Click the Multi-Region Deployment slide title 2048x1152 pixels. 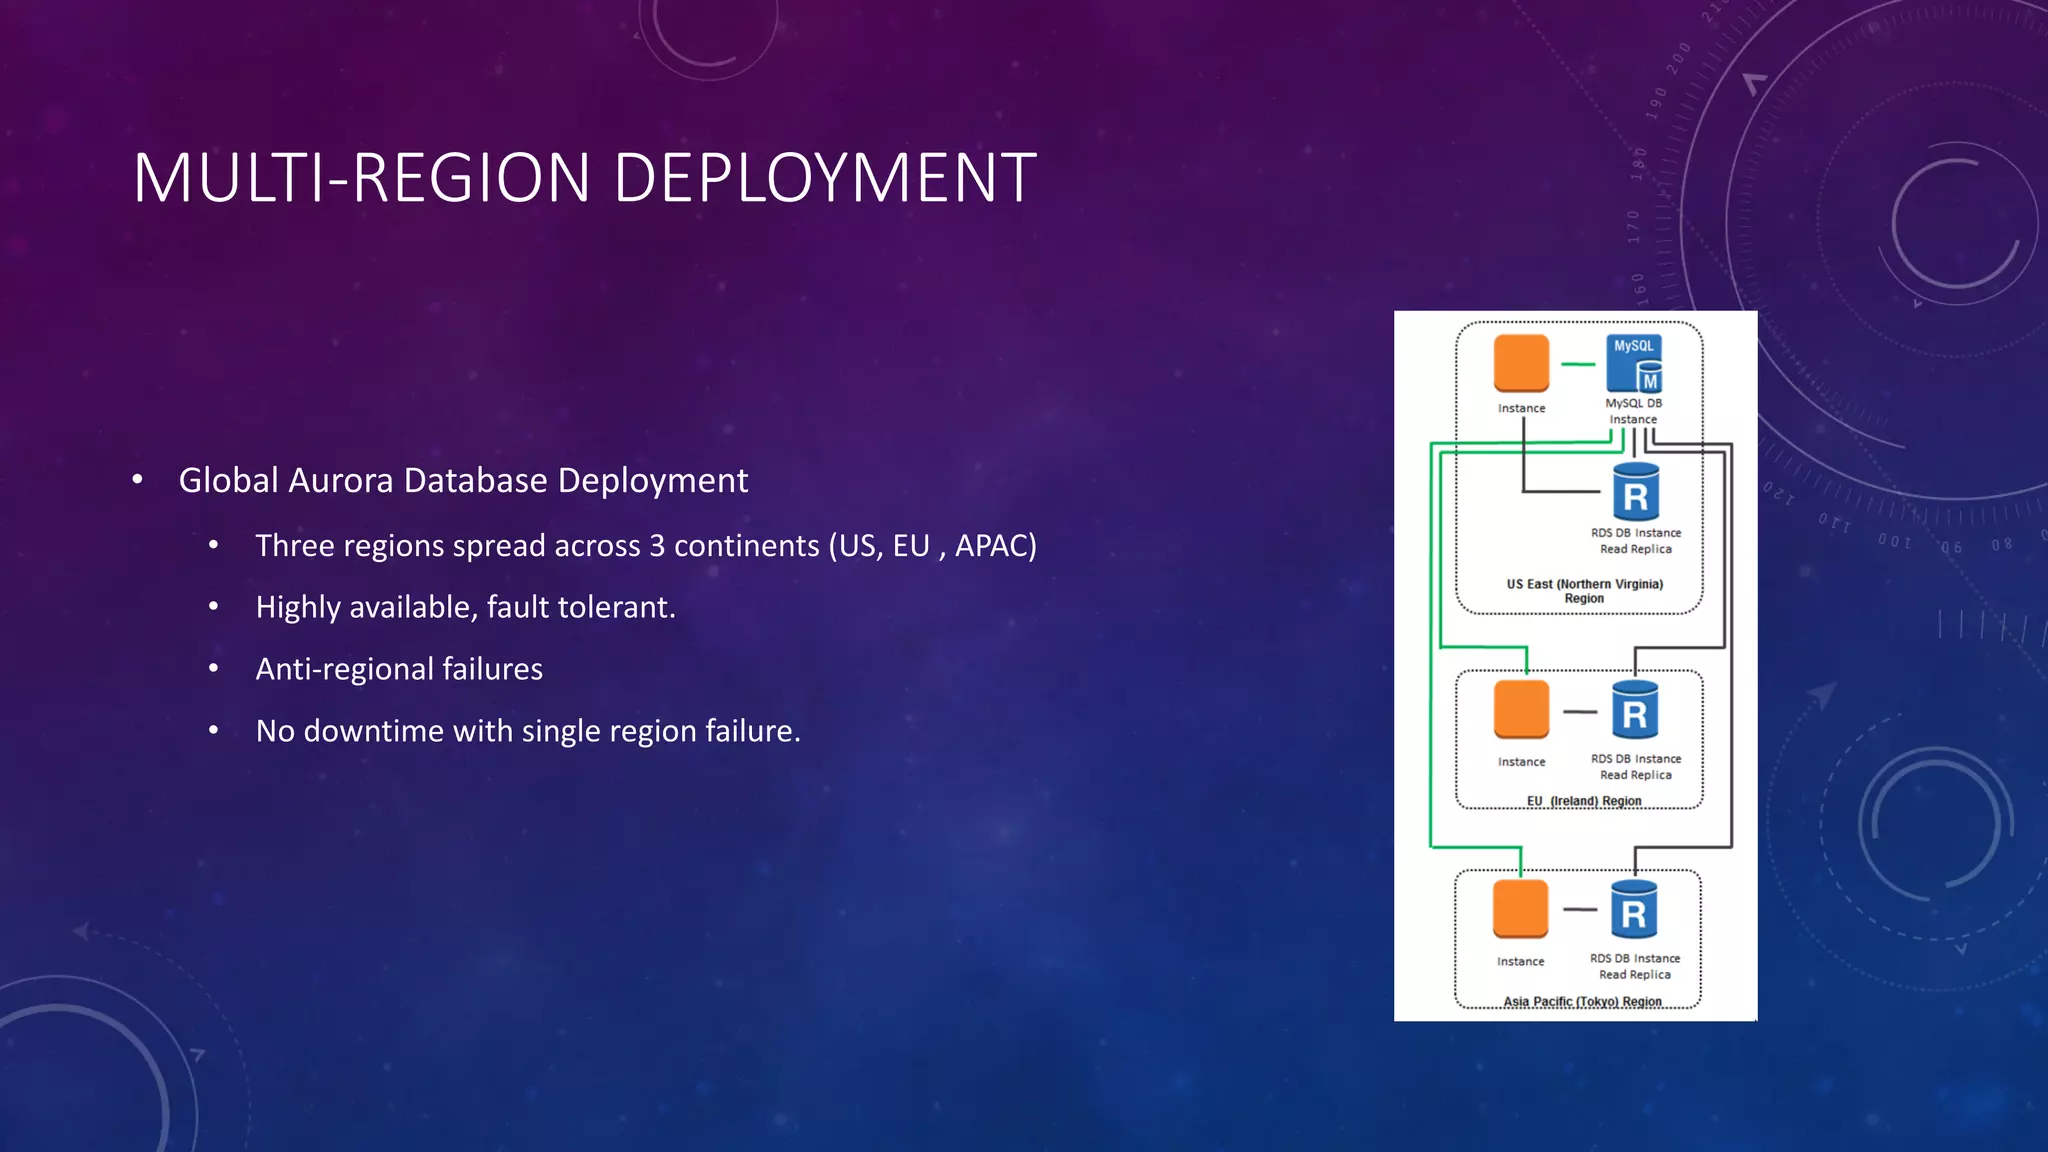pyautogui.click(x=585, y=178)
